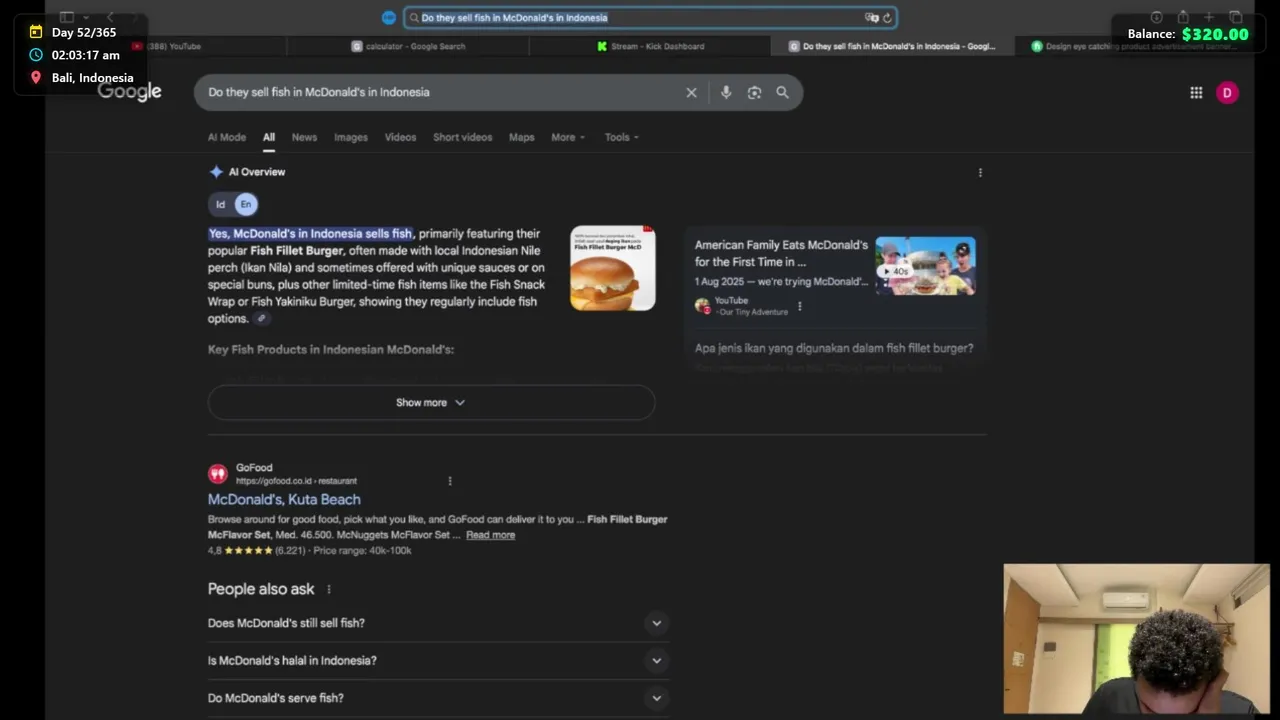Click 'Key Fish Products in Indonesian McDonald's' heading
This screenshot has height=720, width=1280.
click(331, 350)
